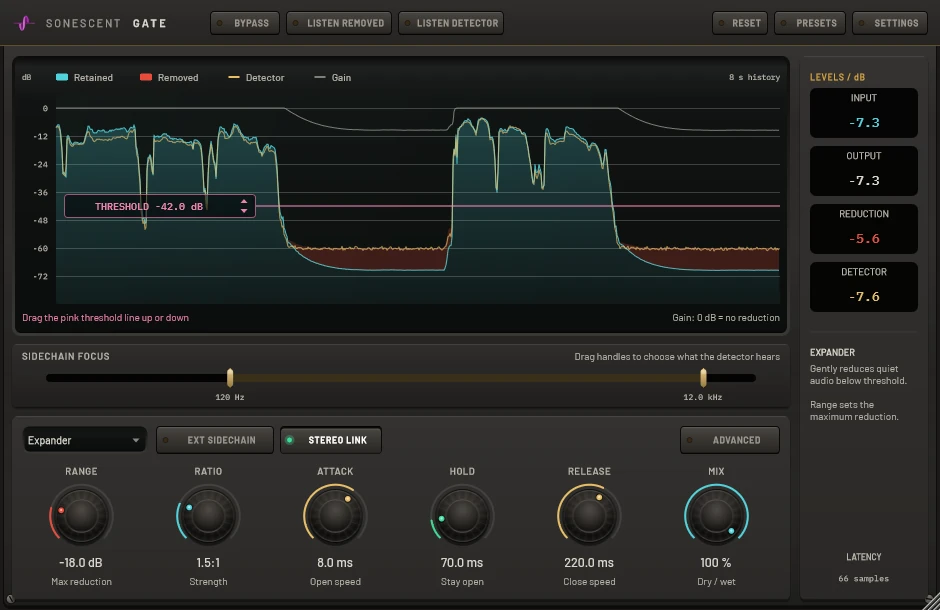Click the small round icon at bottom-left corner
Screen dimensions: 940x610
point(10,598)
